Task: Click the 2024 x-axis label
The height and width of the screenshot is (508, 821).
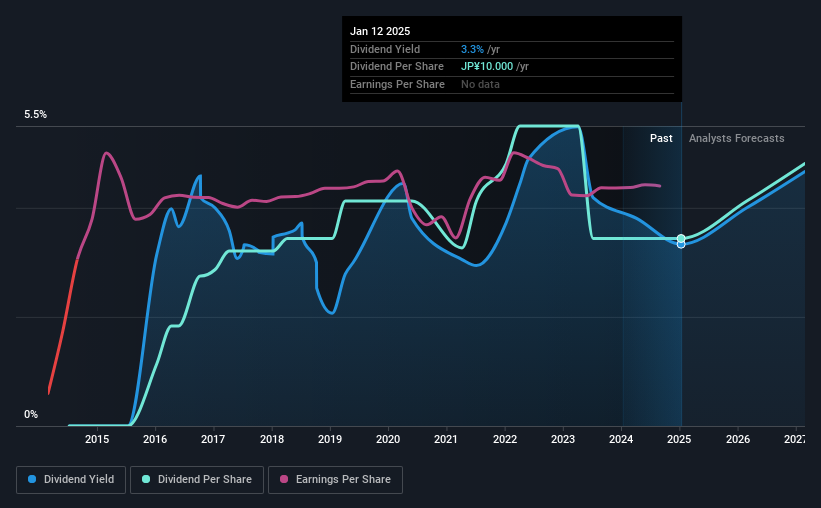Action: pos(621,439)
